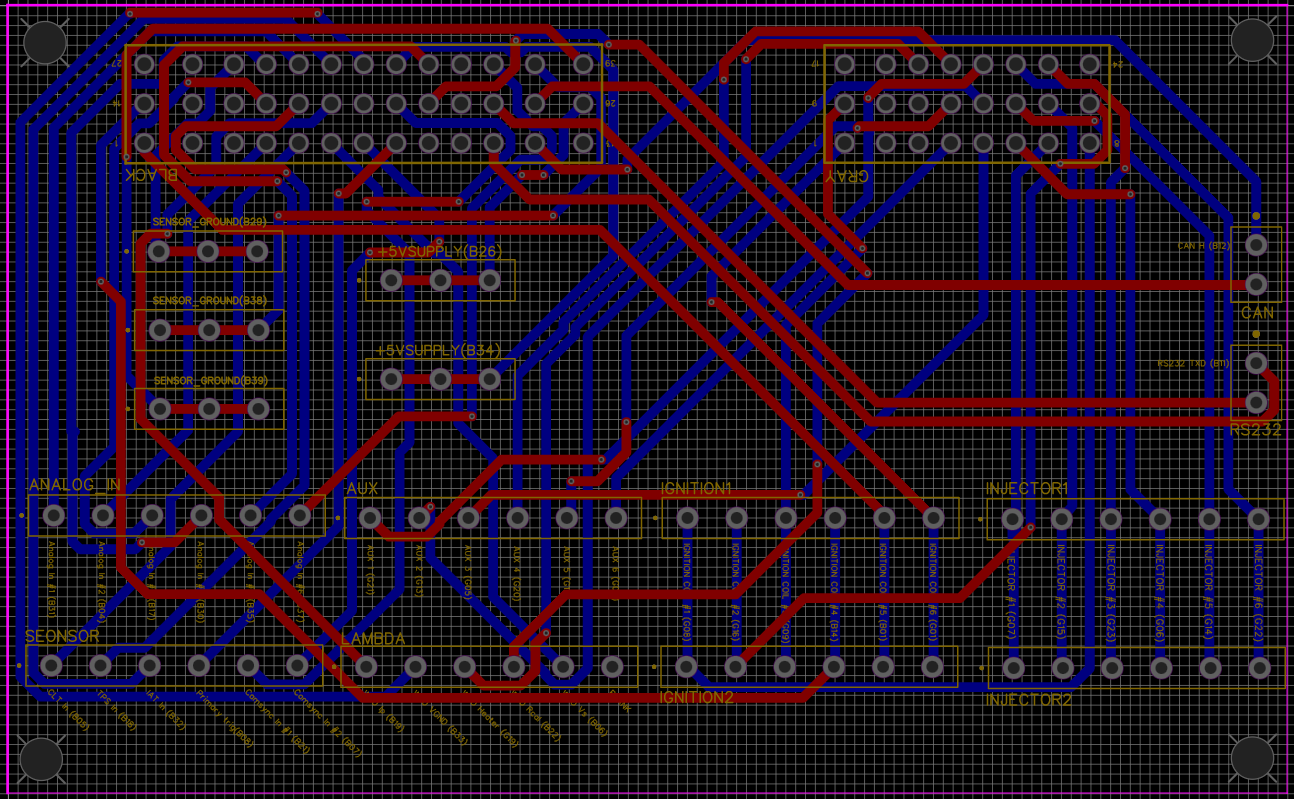The height and width of the screenshot is (799, 1294).
Task: Click the RS232 TXD (B11) pad
Action: 1256,363
